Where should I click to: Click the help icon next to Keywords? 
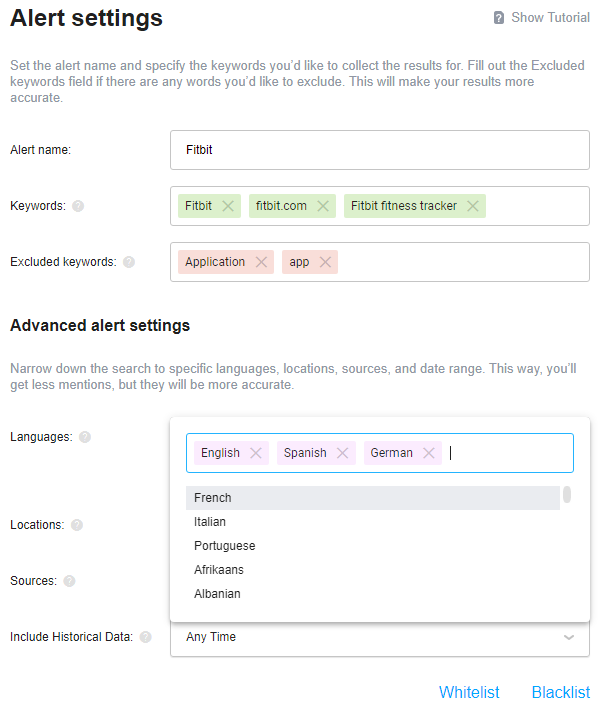(78, 206)
